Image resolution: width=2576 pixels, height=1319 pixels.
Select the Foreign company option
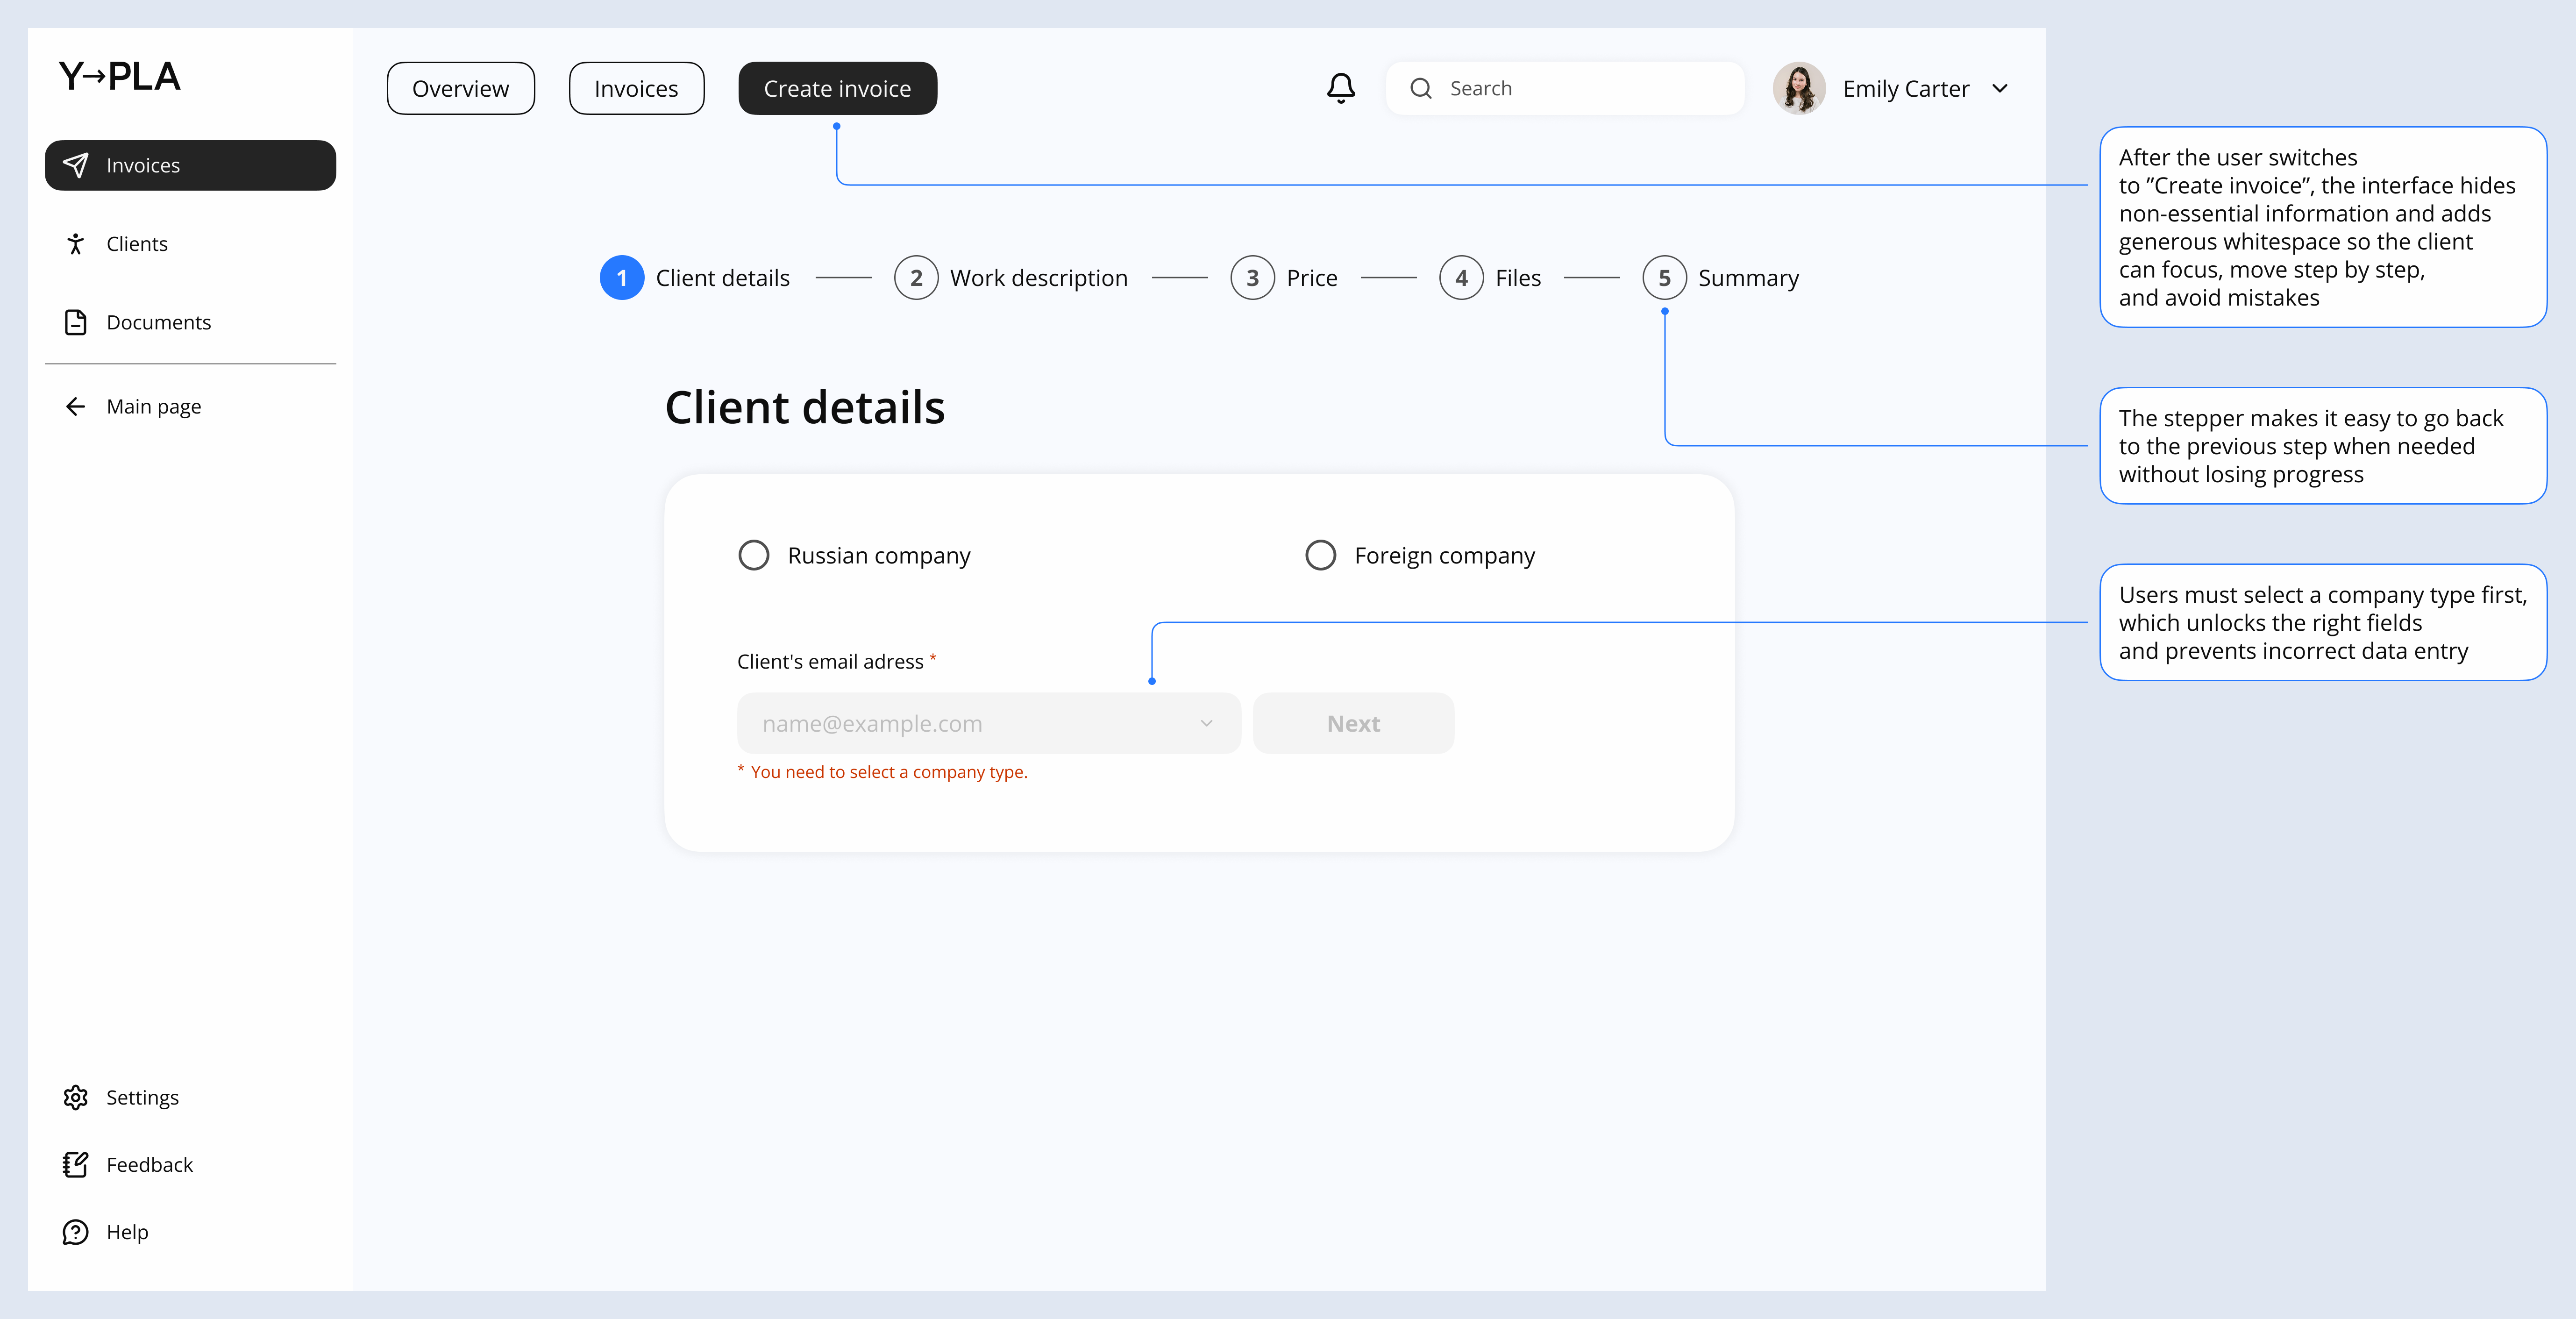(1320, 554)
